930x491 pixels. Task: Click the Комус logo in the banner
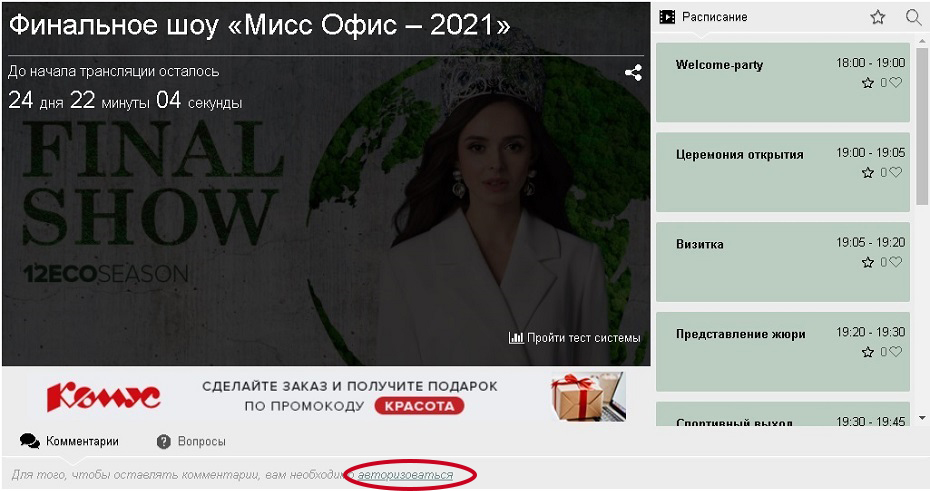[104, 397]
